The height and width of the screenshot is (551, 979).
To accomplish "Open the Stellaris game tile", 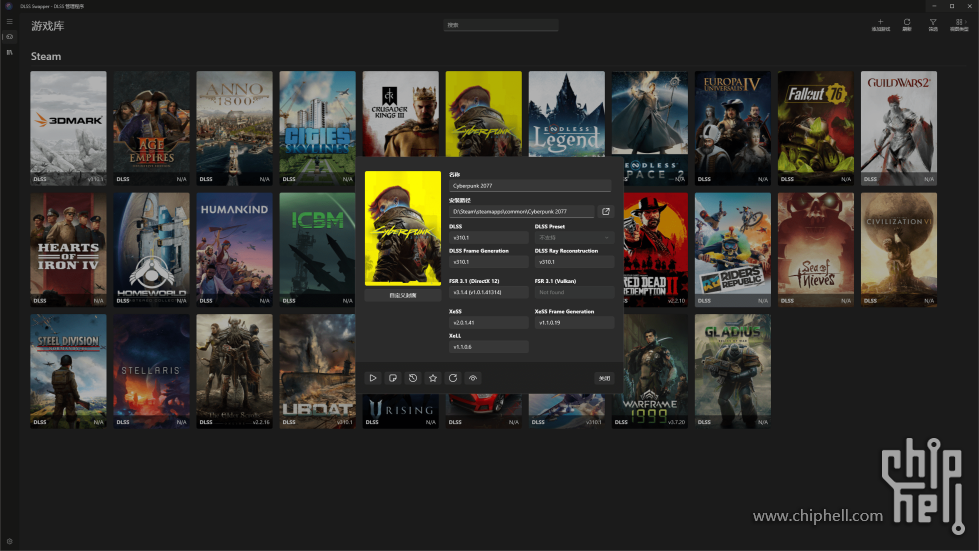I will pyautogui.click(x=151, y=371).
